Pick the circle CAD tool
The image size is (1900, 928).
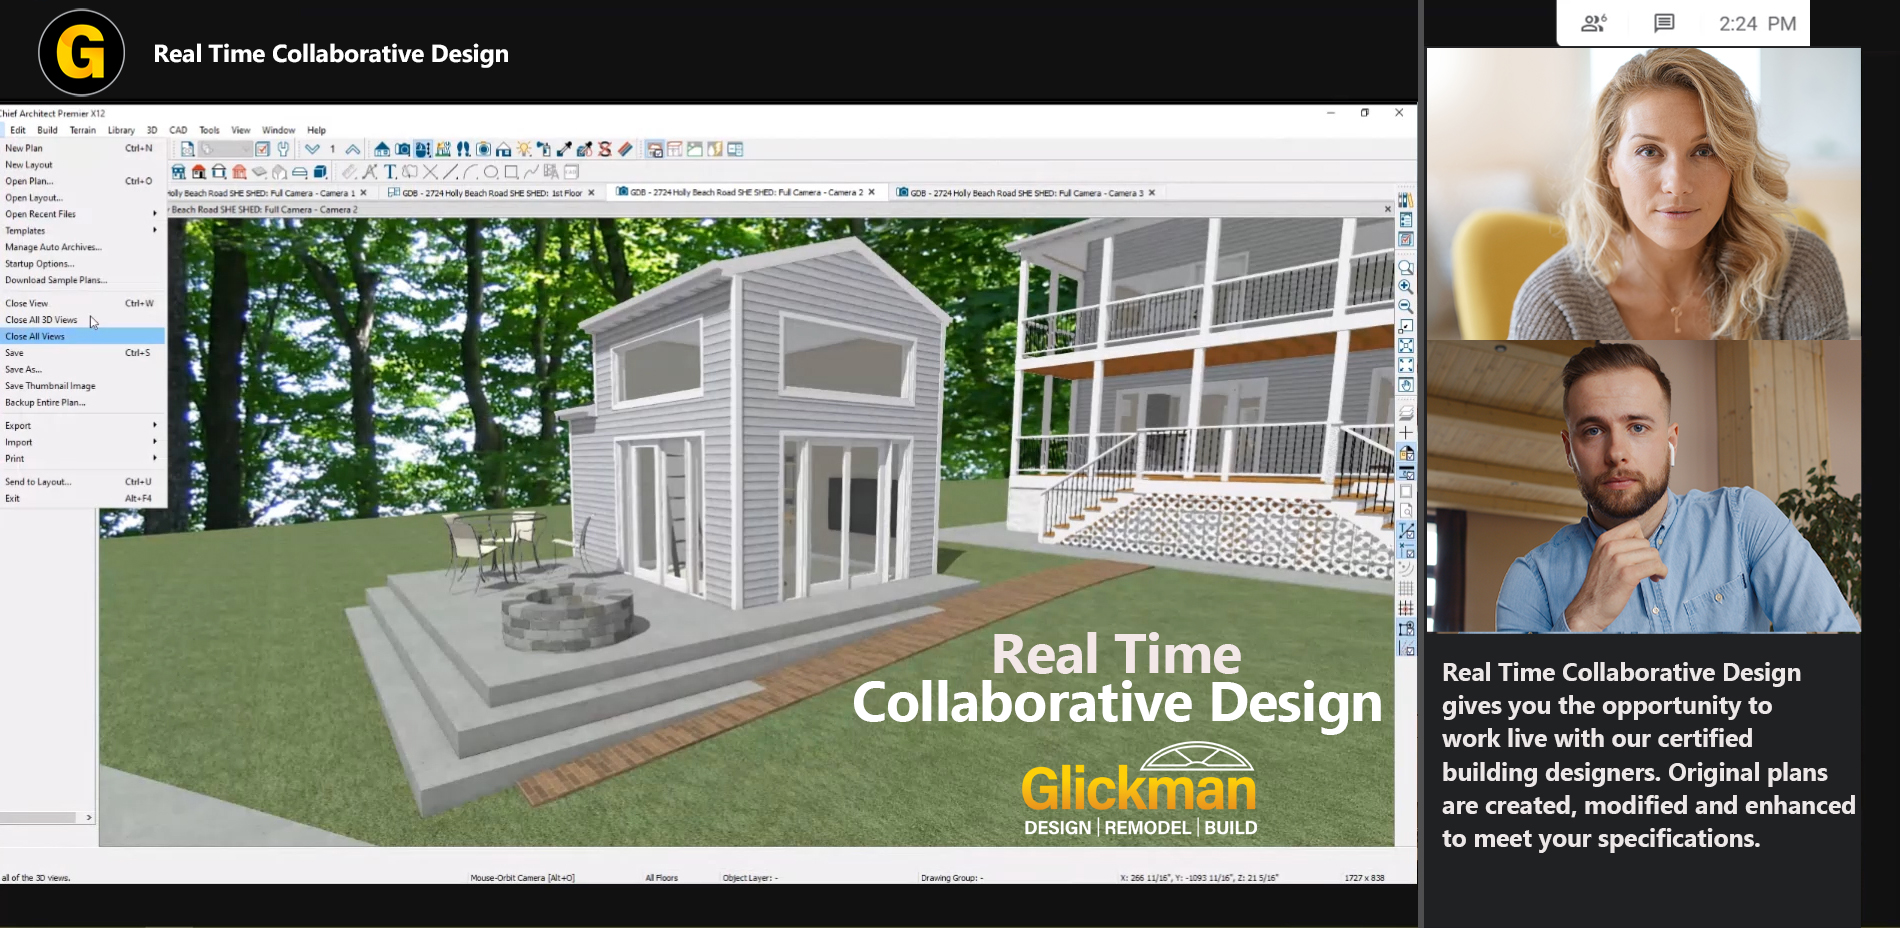coord(490,171)
